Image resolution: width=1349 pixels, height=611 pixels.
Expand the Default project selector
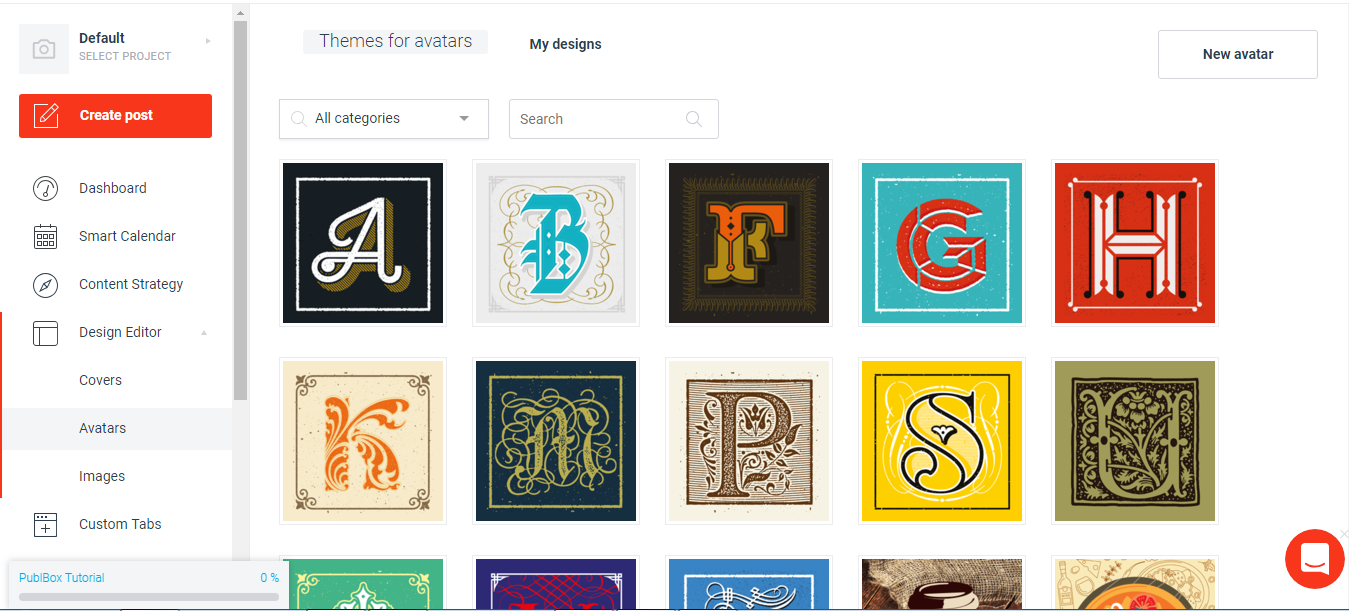[208, 41]
